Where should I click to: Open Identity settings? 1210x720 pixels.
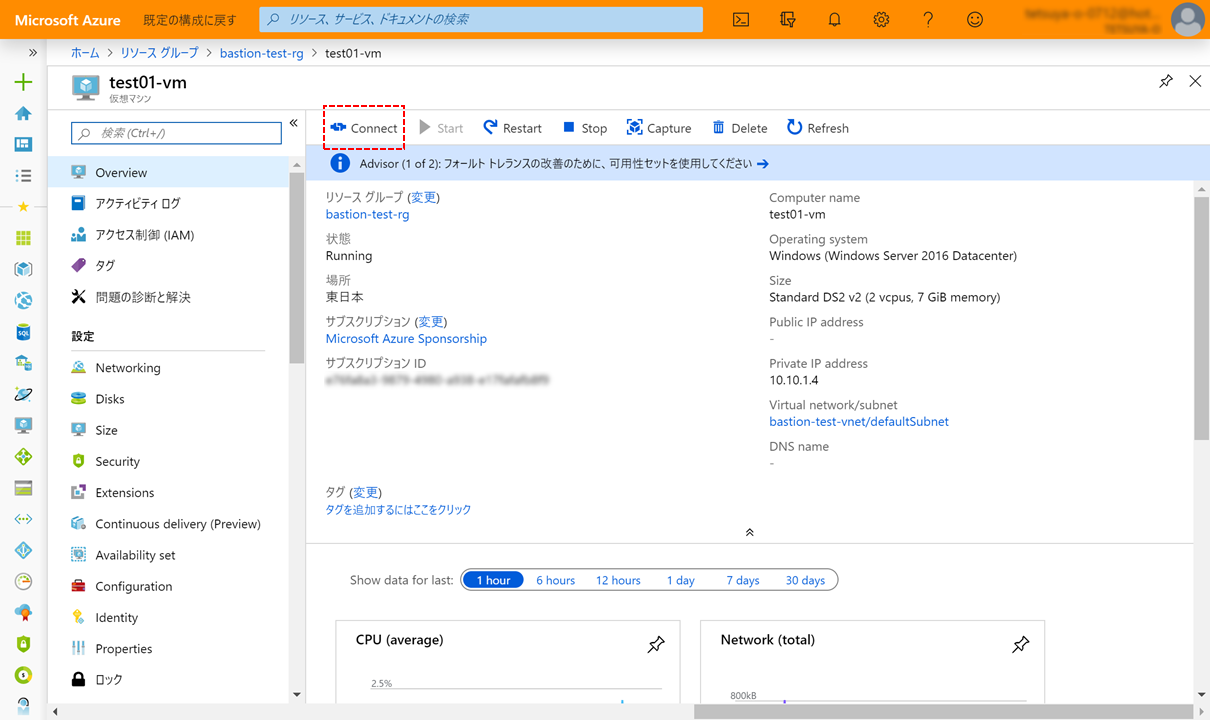tap(168, 618)
